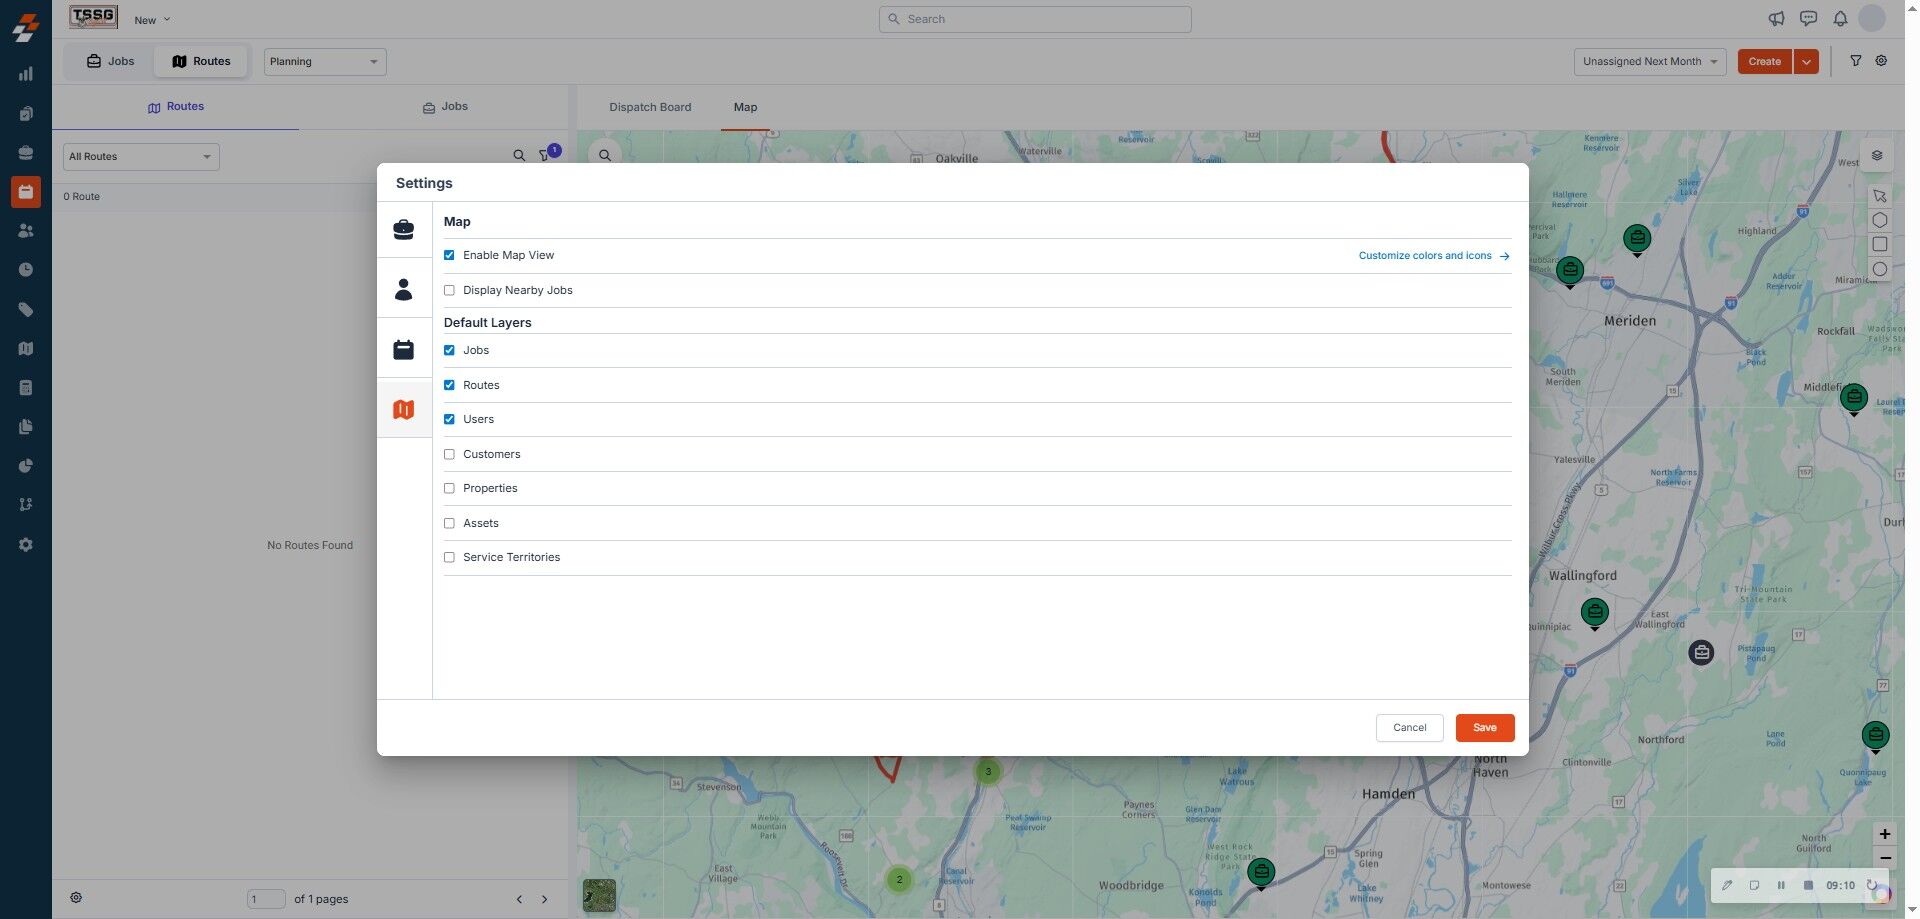Image resolution: width=1920 pixels, height=919 pixels.
Task: Click the megaphone announcements icon
Action: (1776, 19)
